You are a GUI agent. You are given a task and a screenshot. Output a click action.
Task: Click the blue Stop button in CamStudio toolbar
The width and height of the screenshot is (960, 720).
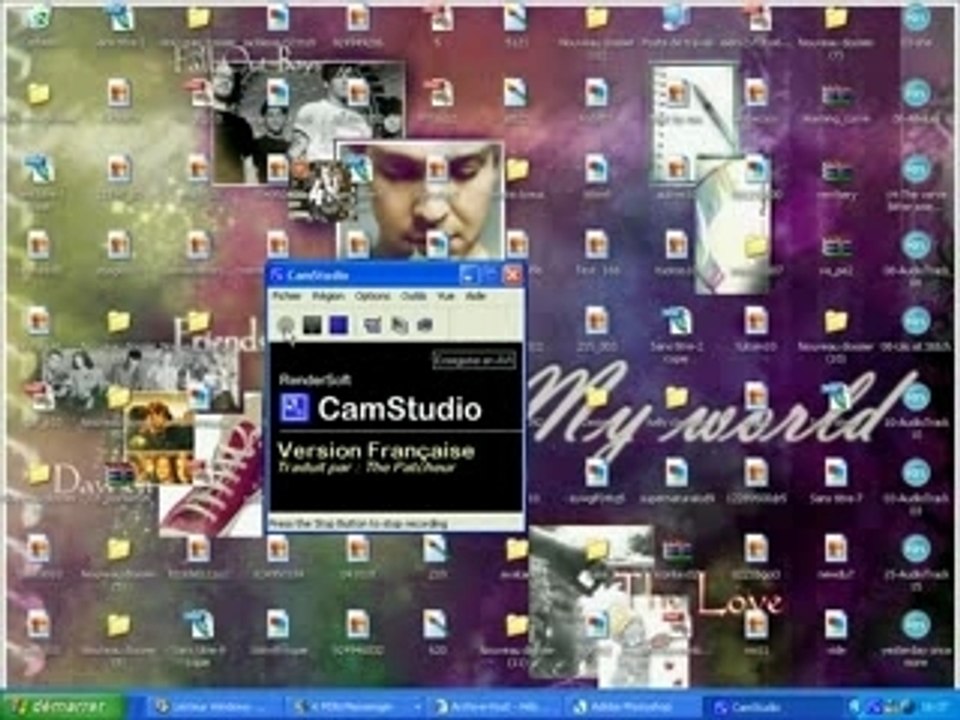(x=338, y=324)
